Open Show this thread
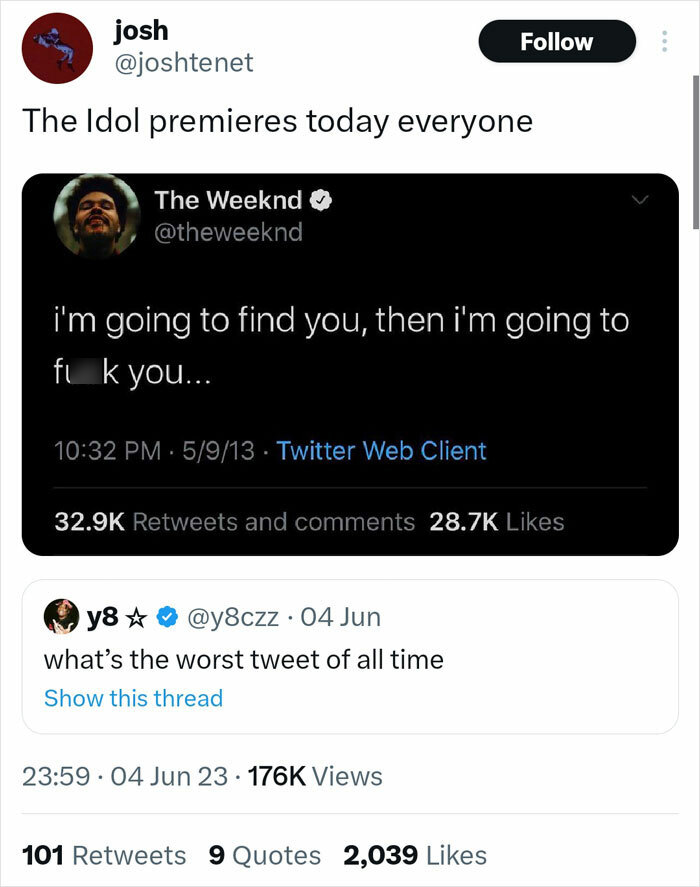The width and height of the screenshot is (700, 887). 134,698
